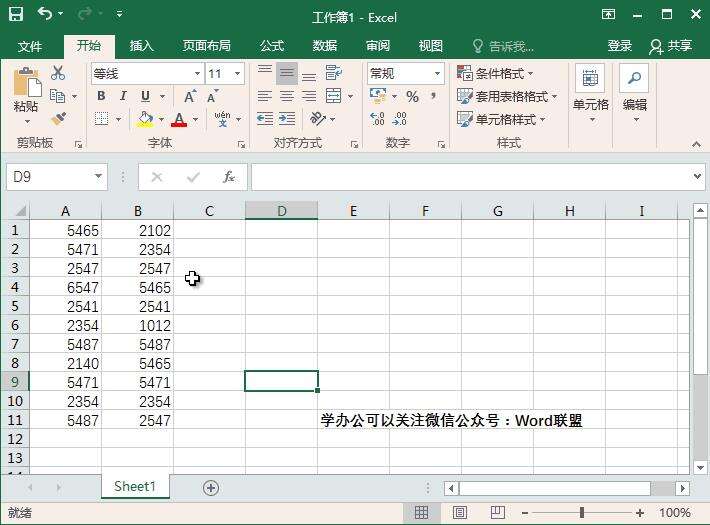Click the 登录 sign-in link
The width and height of the screenshot is (710, 525).
coord(620,46)
